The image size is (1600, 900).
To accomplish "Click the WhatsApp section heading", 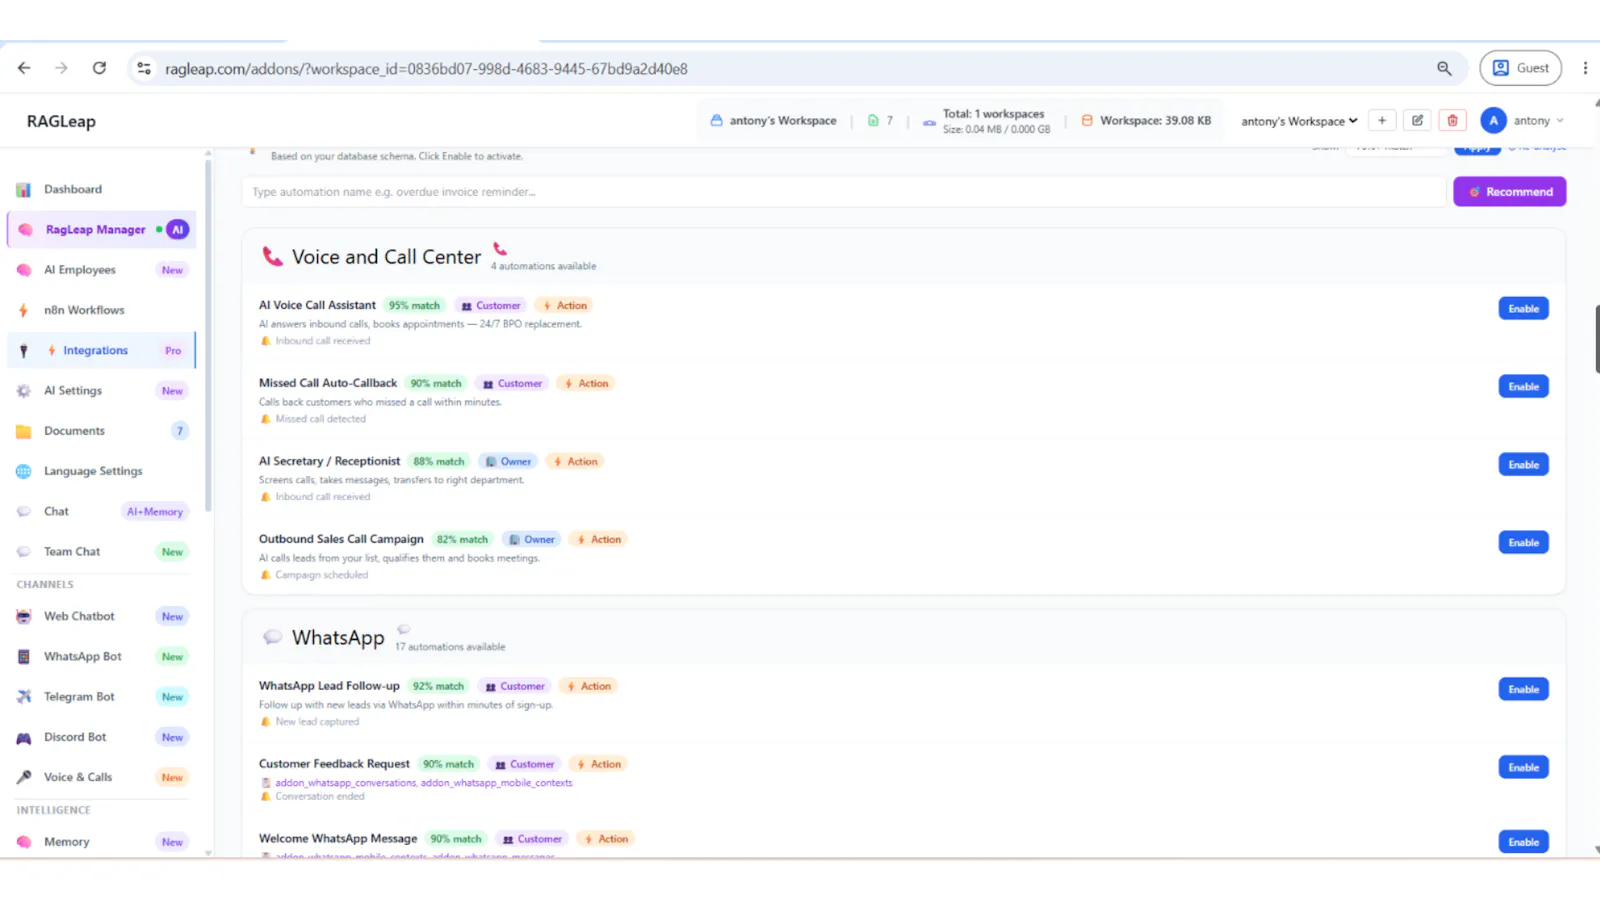I will click(338, 638).
